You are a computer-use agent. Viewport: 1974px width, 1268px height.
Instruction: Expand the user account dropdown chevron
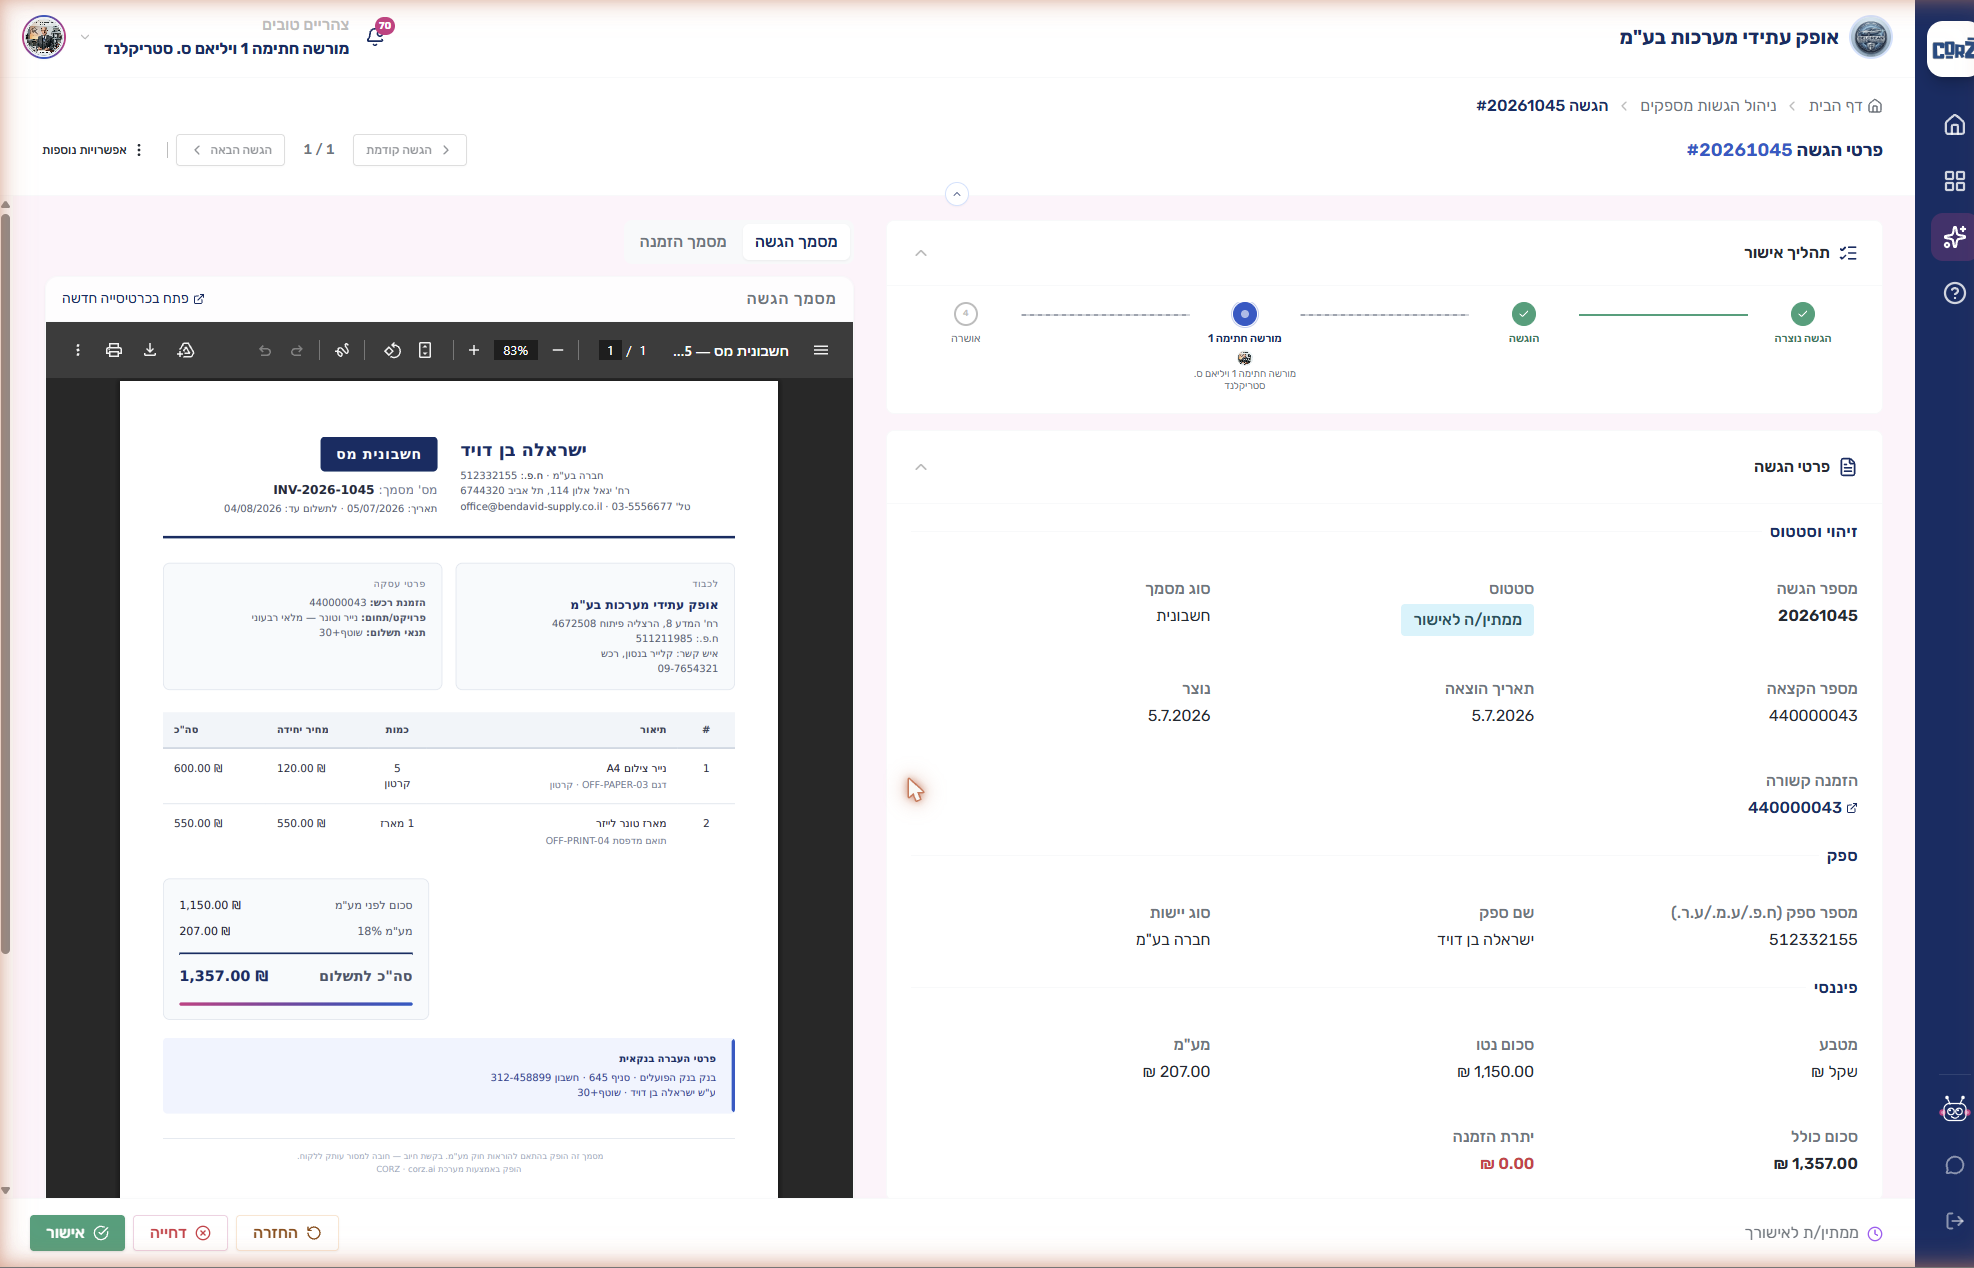coord(85,37)
